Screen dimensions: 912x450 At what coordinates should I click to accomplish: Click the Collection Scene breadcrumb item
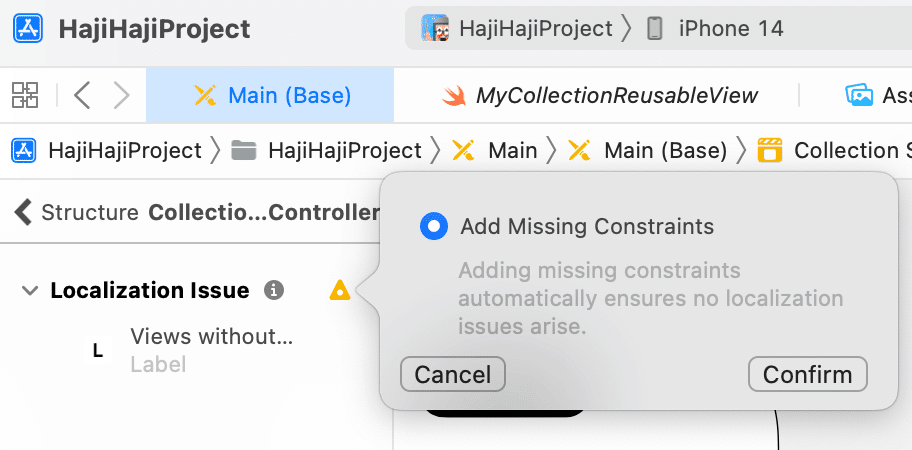point(834,151)
